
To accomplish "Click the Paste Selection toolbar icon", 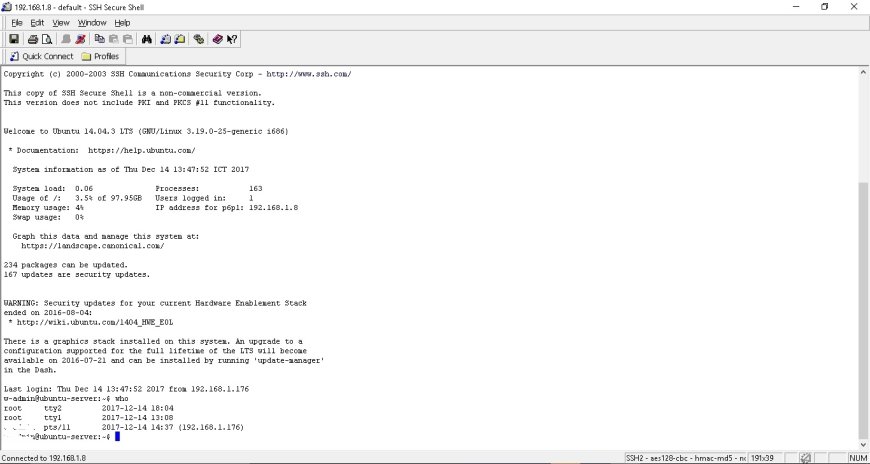I will (x=128, y=39).
